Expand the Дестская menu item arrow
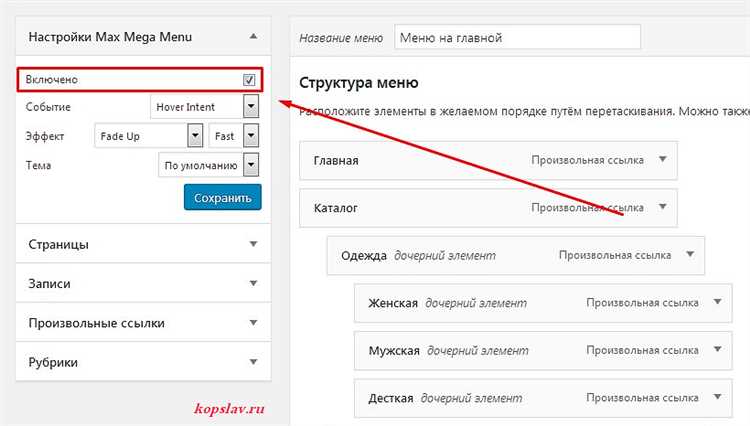Viewport: 750px width, 426px height. coord(717,397)
